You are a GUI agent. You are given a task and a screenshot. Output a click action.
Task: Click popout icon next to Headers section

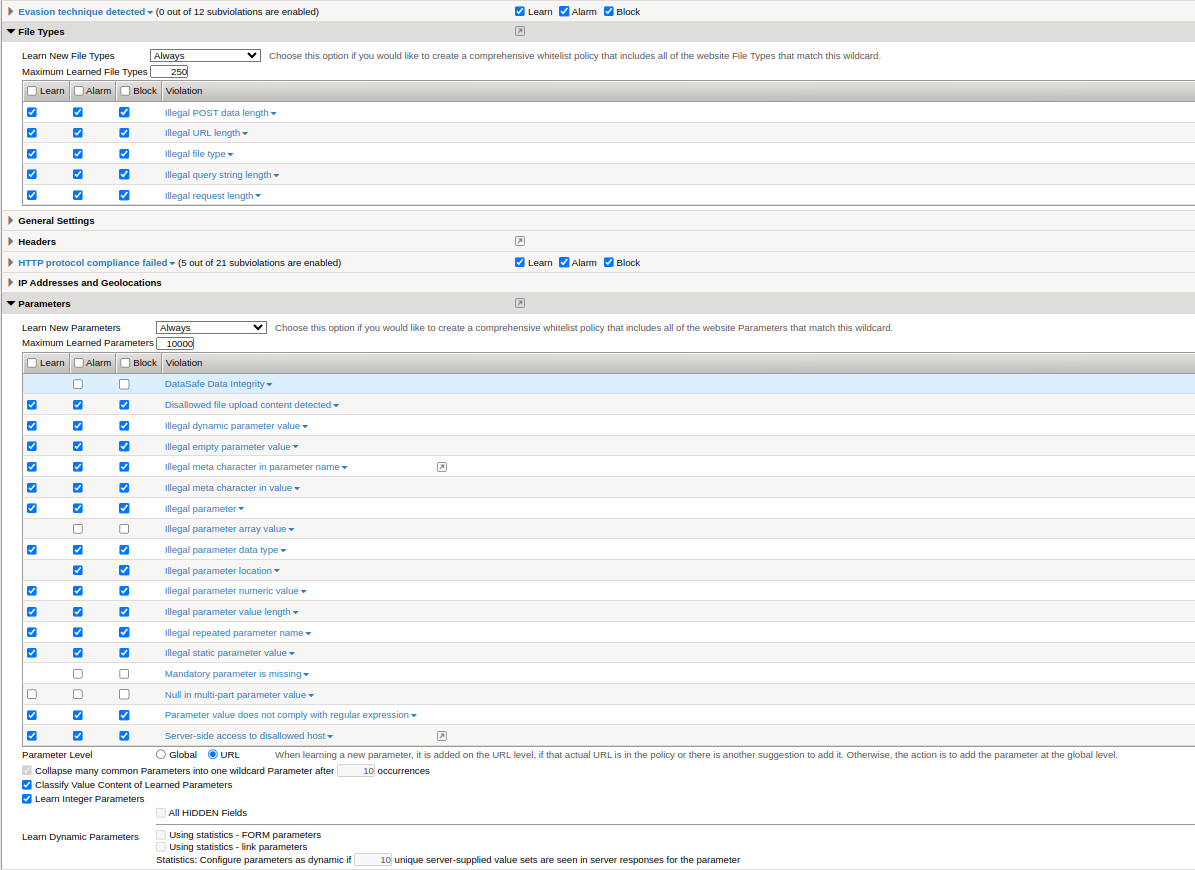[520, 241]
